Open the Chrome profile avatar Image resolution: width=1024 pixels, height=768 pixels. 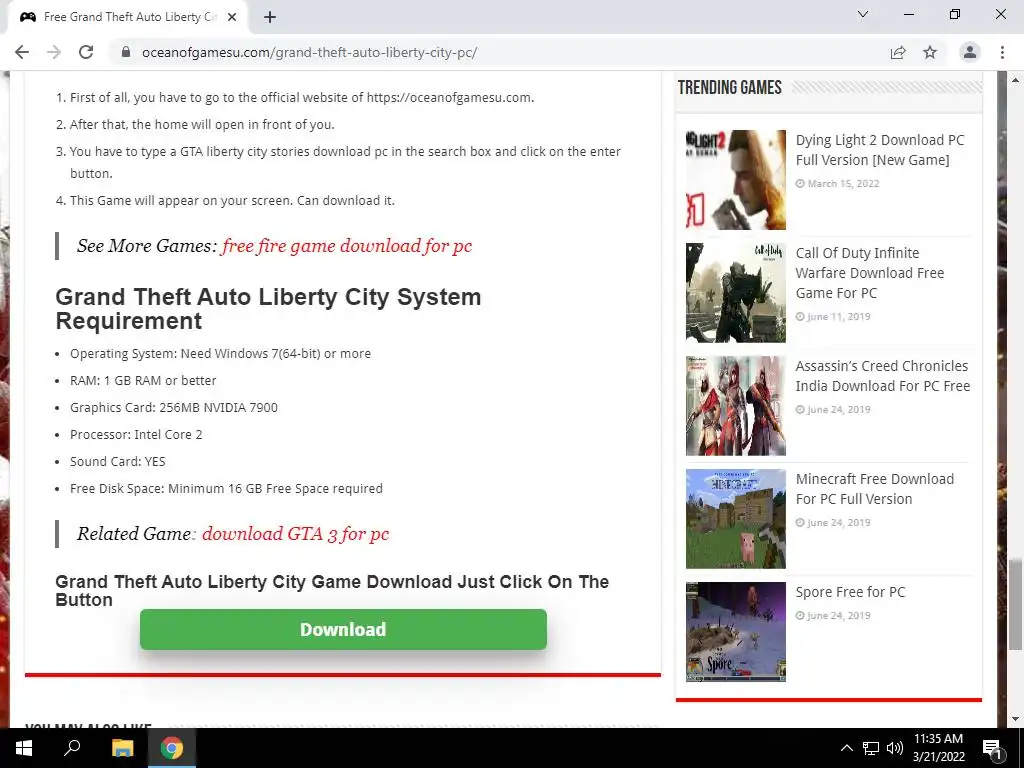[x=970, y=52]
